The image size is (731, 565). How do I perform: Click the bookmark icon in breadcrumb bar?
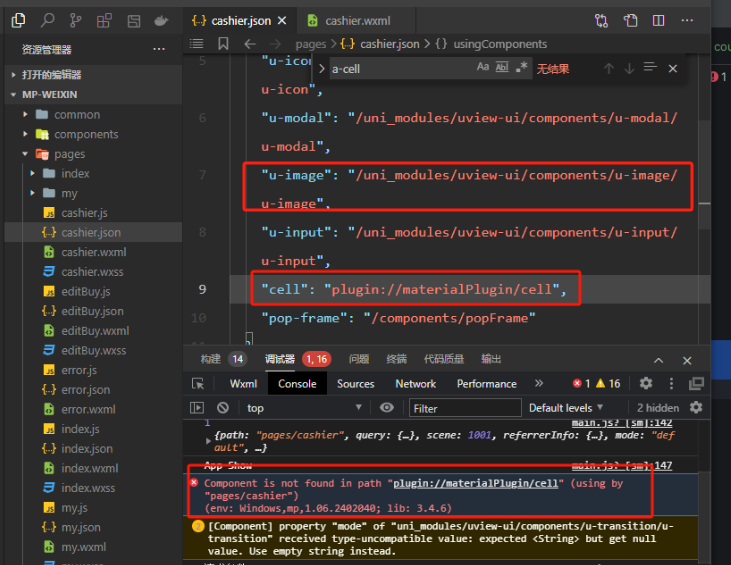(223, 44)
